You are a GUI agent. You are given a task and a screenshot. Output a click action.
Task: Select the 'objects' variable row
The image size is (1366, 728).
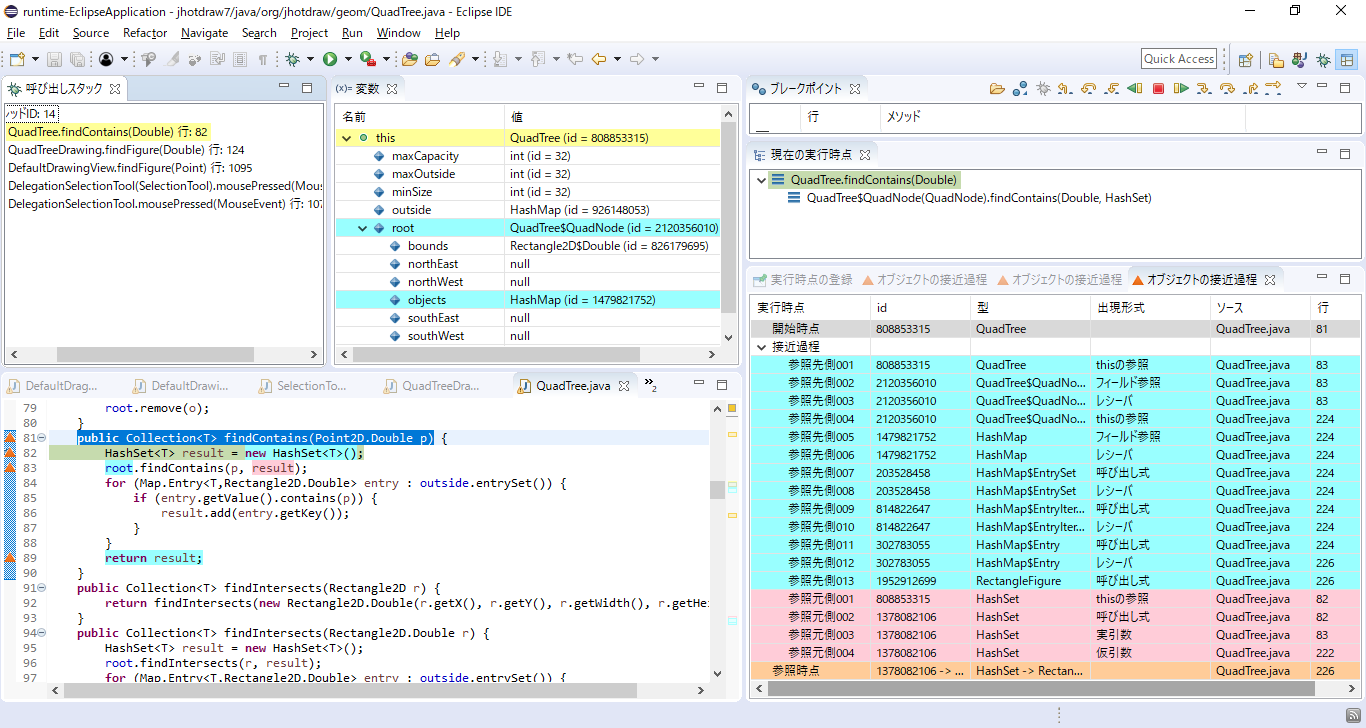527,300
